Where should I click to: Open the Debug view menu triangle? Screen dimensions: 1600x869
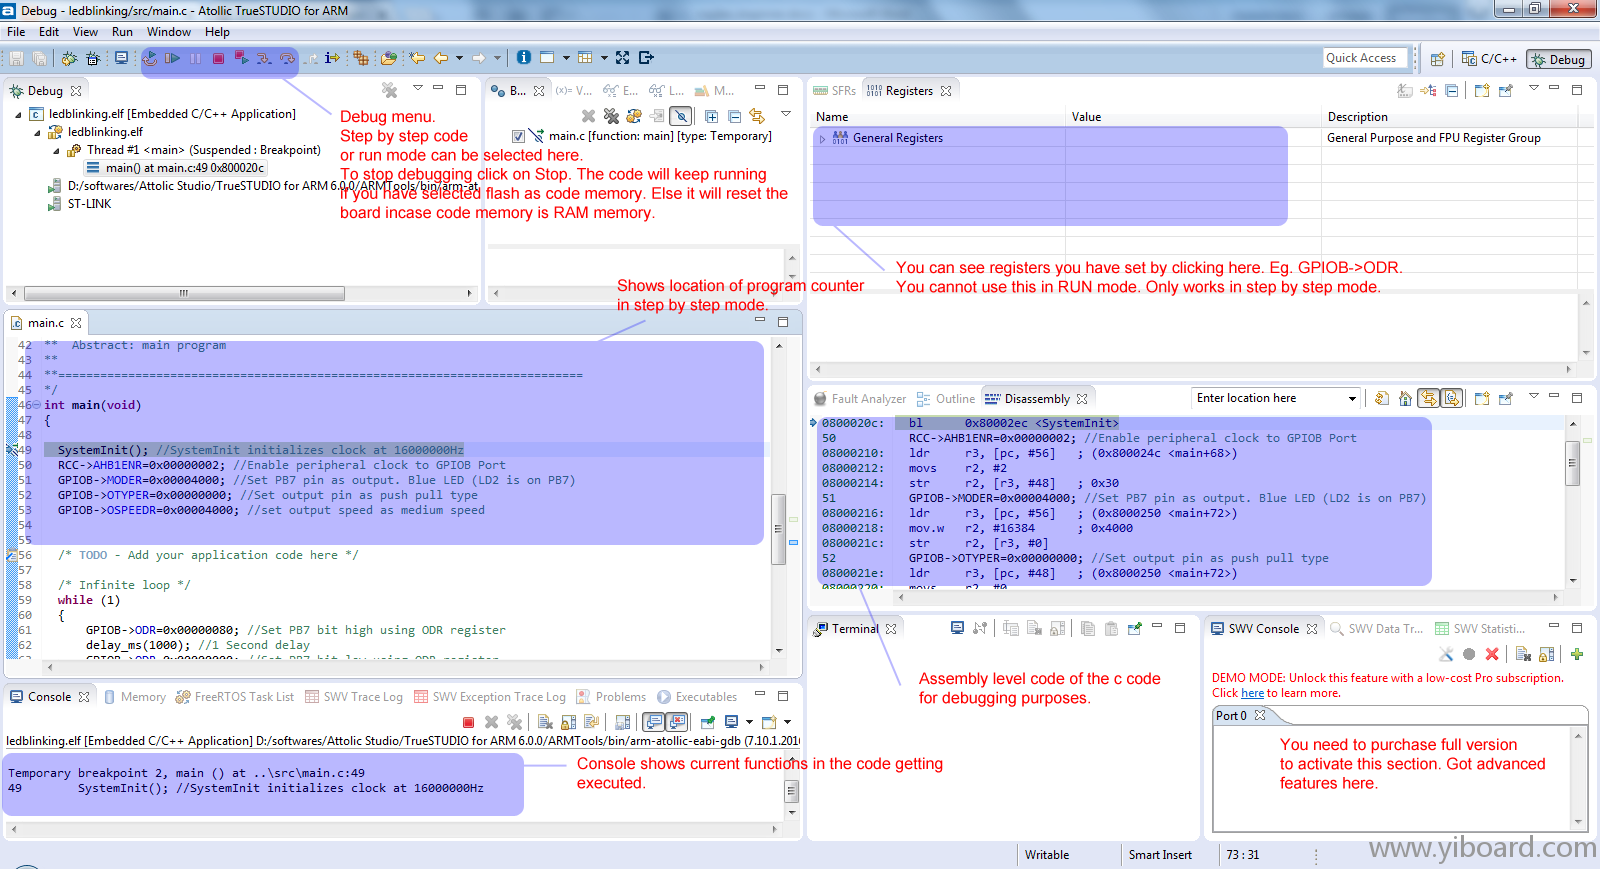click(417, 88)
